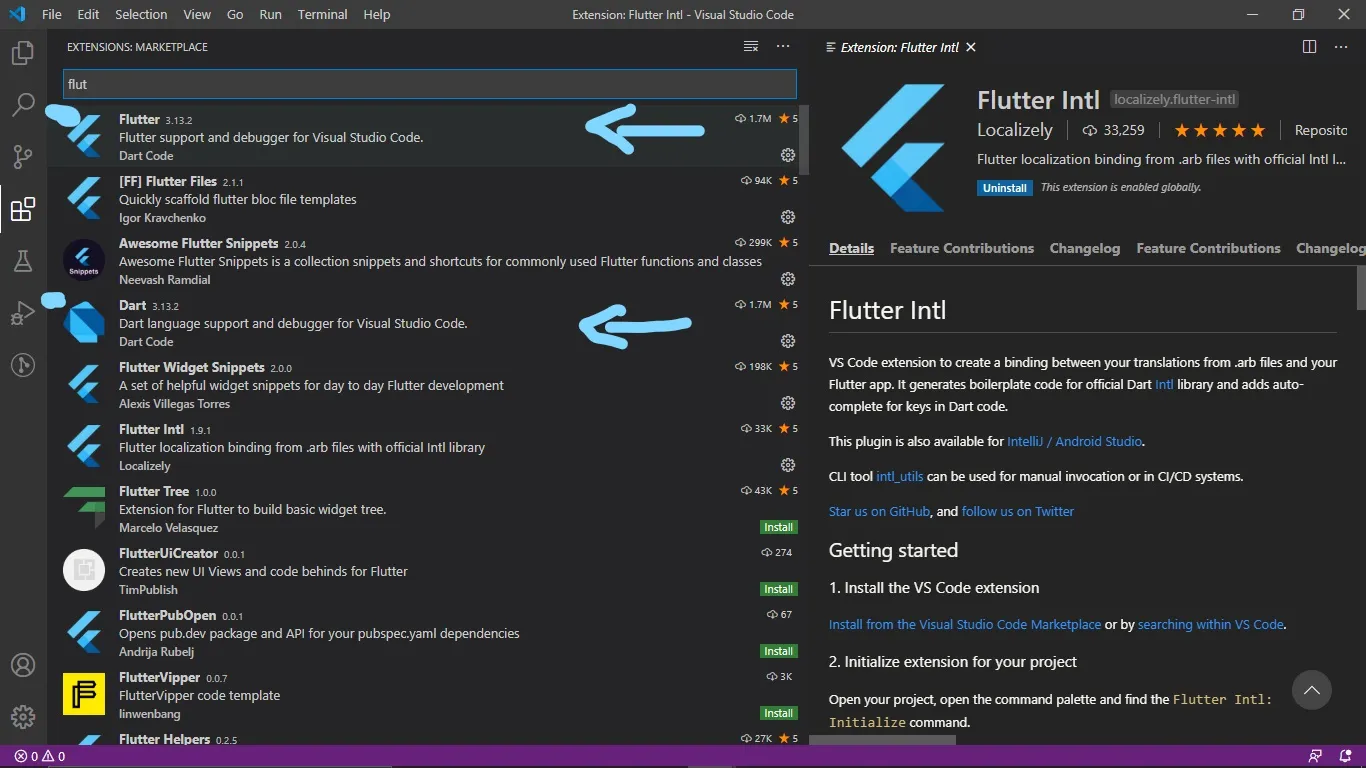Select the '[FF] Flutter Files' extension name
This screenshot has height=768, width=1366.
[168, 181]
